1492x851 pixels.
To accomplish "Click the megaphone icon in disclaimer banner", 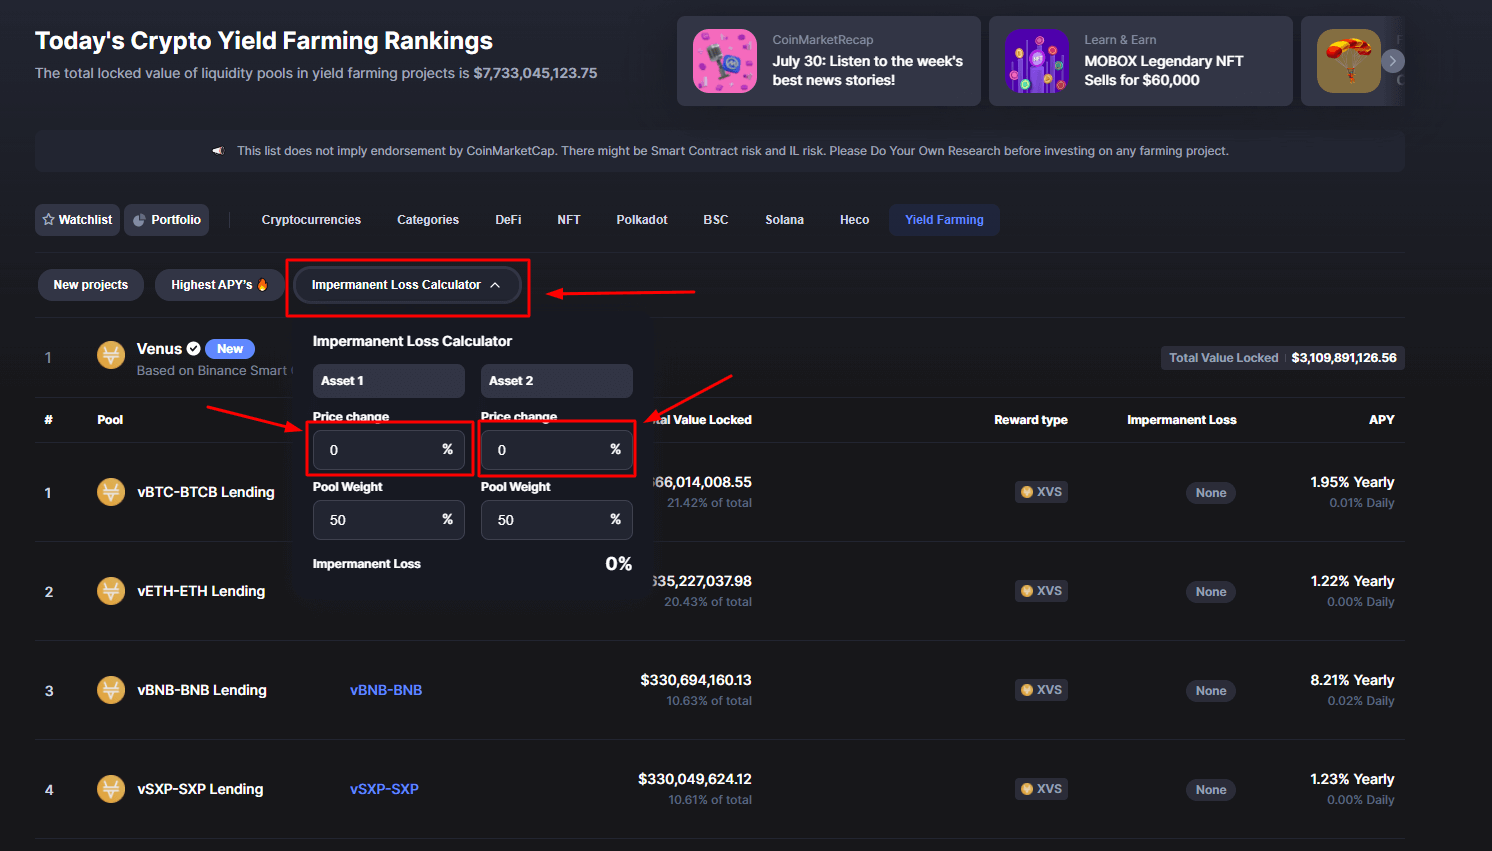I will (218, 151).
